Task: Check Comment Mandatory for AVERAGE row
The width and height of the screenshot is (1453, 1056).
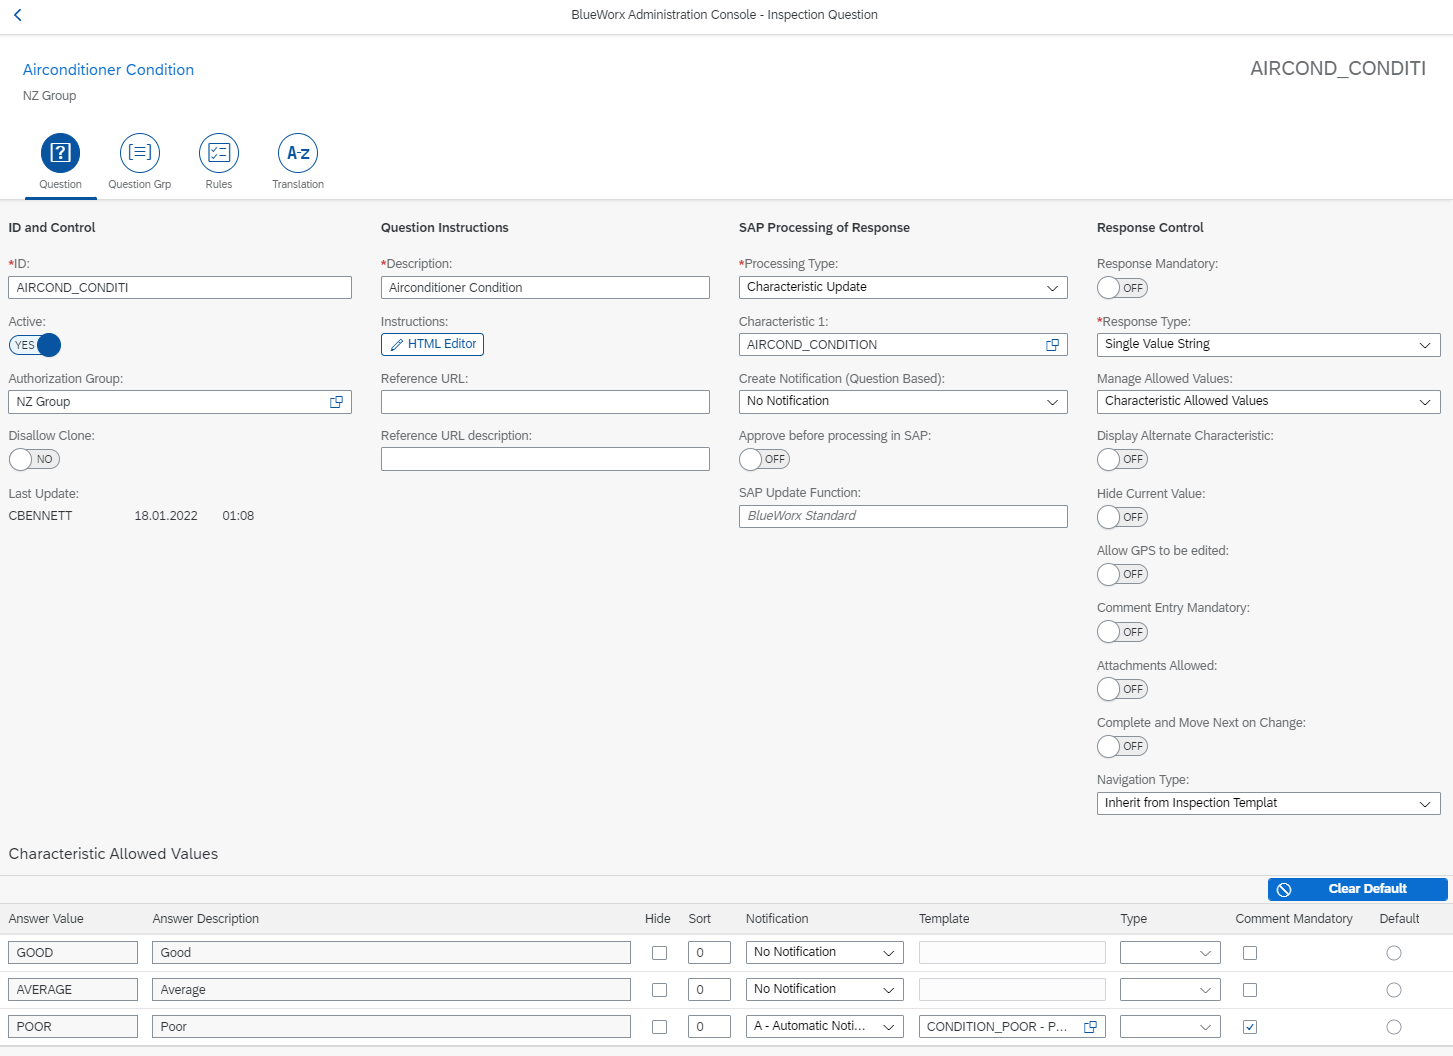Action: (1250, 990)
